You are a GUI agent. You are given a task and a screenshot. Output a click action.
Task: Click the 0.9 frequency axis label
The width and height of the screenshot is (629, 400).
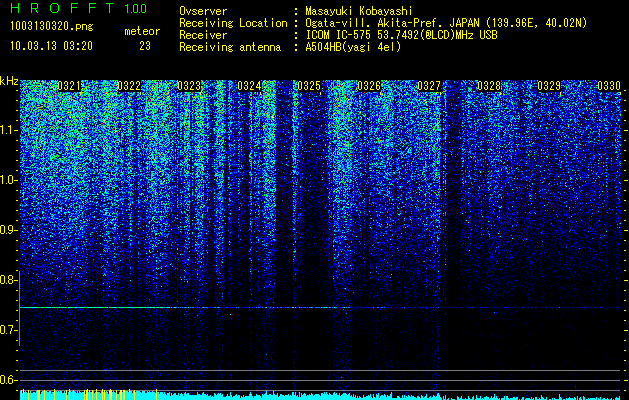[x=8, y=230]
